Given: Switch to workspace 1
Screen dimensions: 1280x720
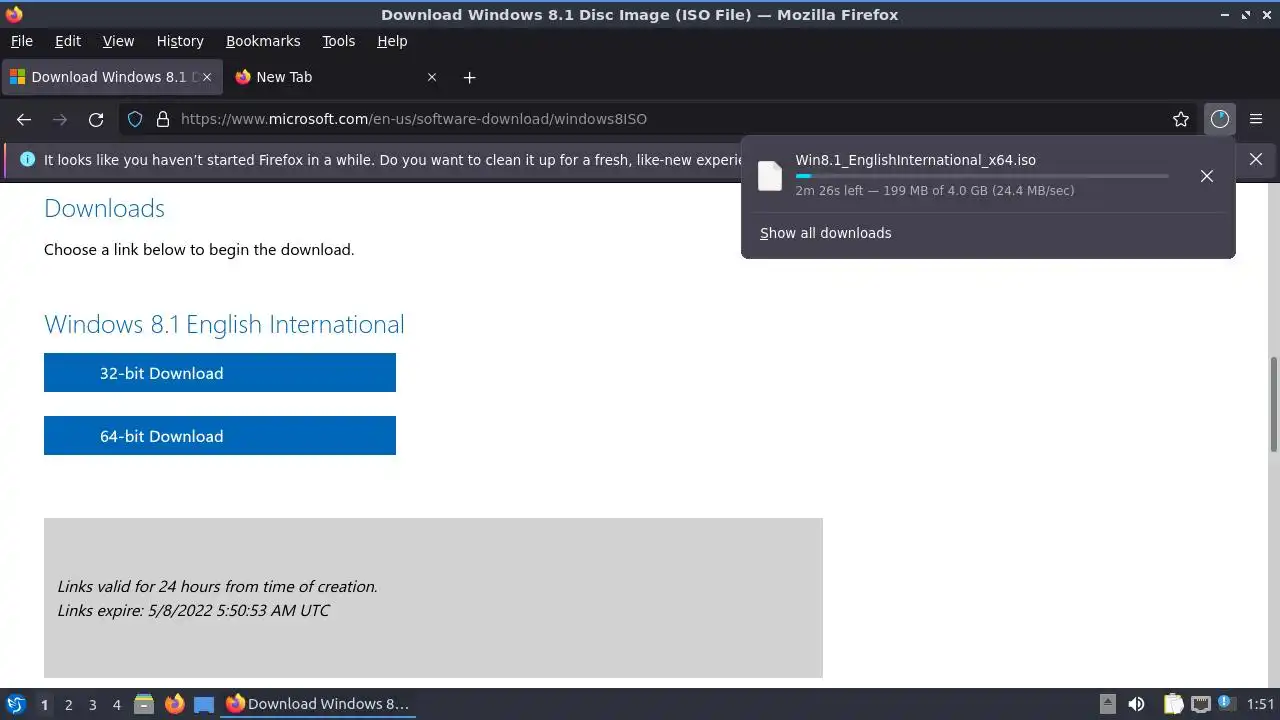Looking at the screenshot, I should click(x=44, y=704).
